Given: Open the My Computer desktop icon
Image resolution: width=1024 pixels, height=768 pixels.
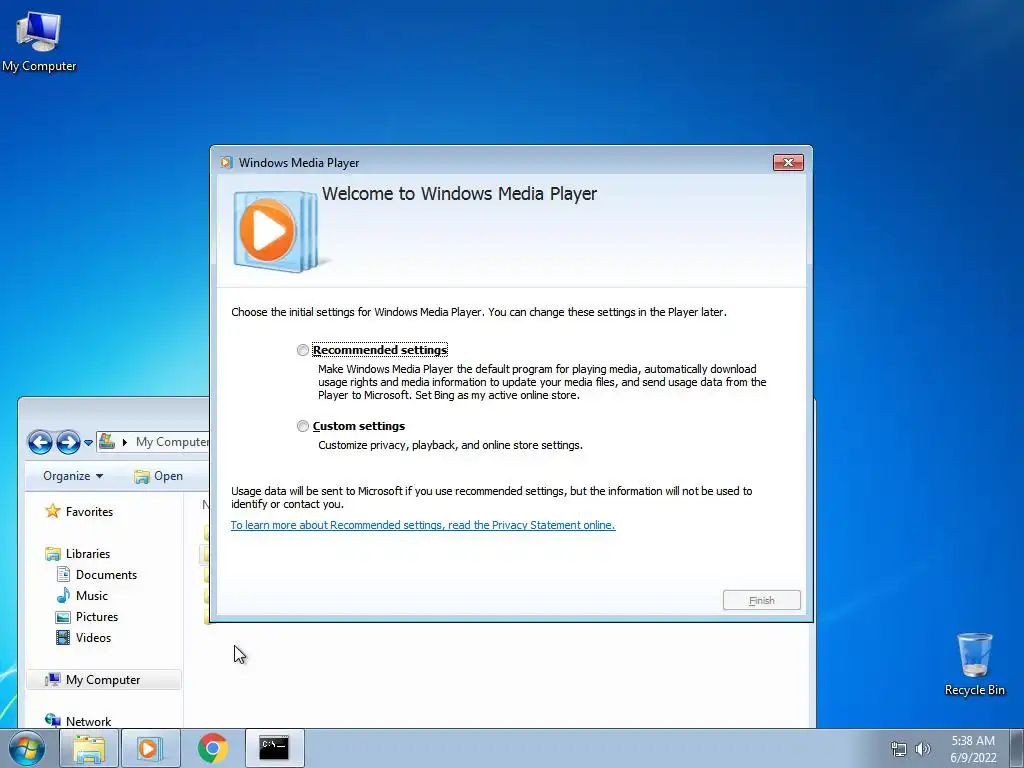Looking at the screenshot, I should pos(39,42).
